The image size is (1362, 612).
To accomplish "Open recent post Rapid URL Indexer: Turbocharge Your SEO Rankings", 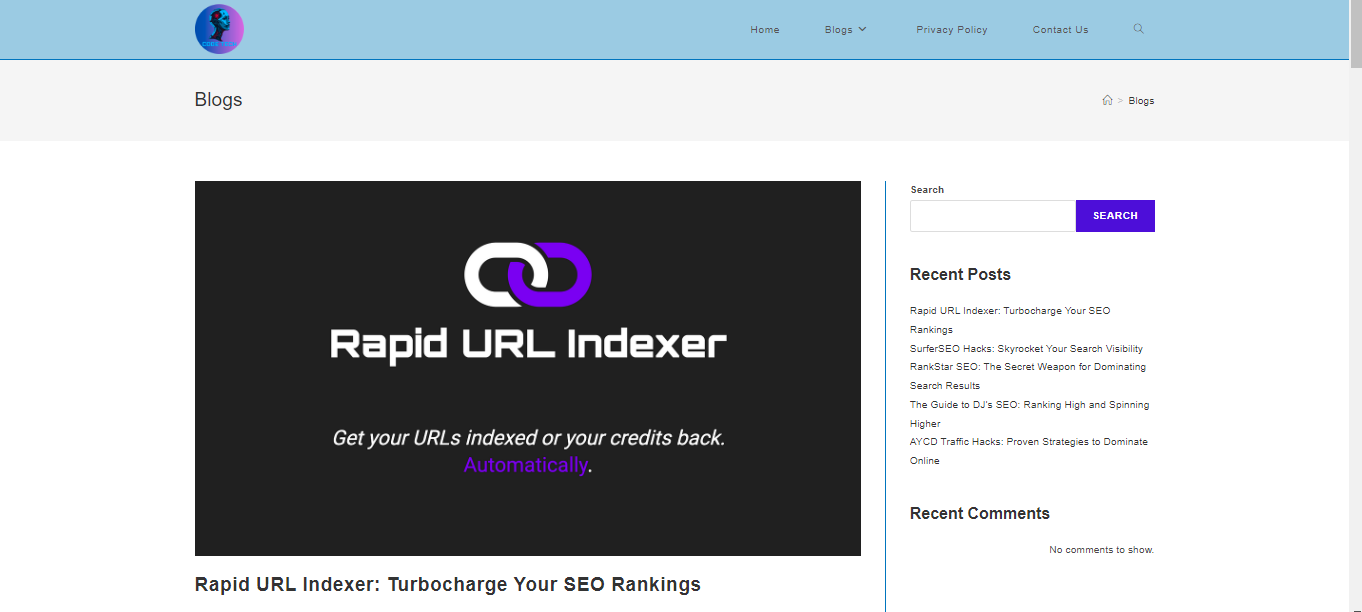I will coord(1010,320).
